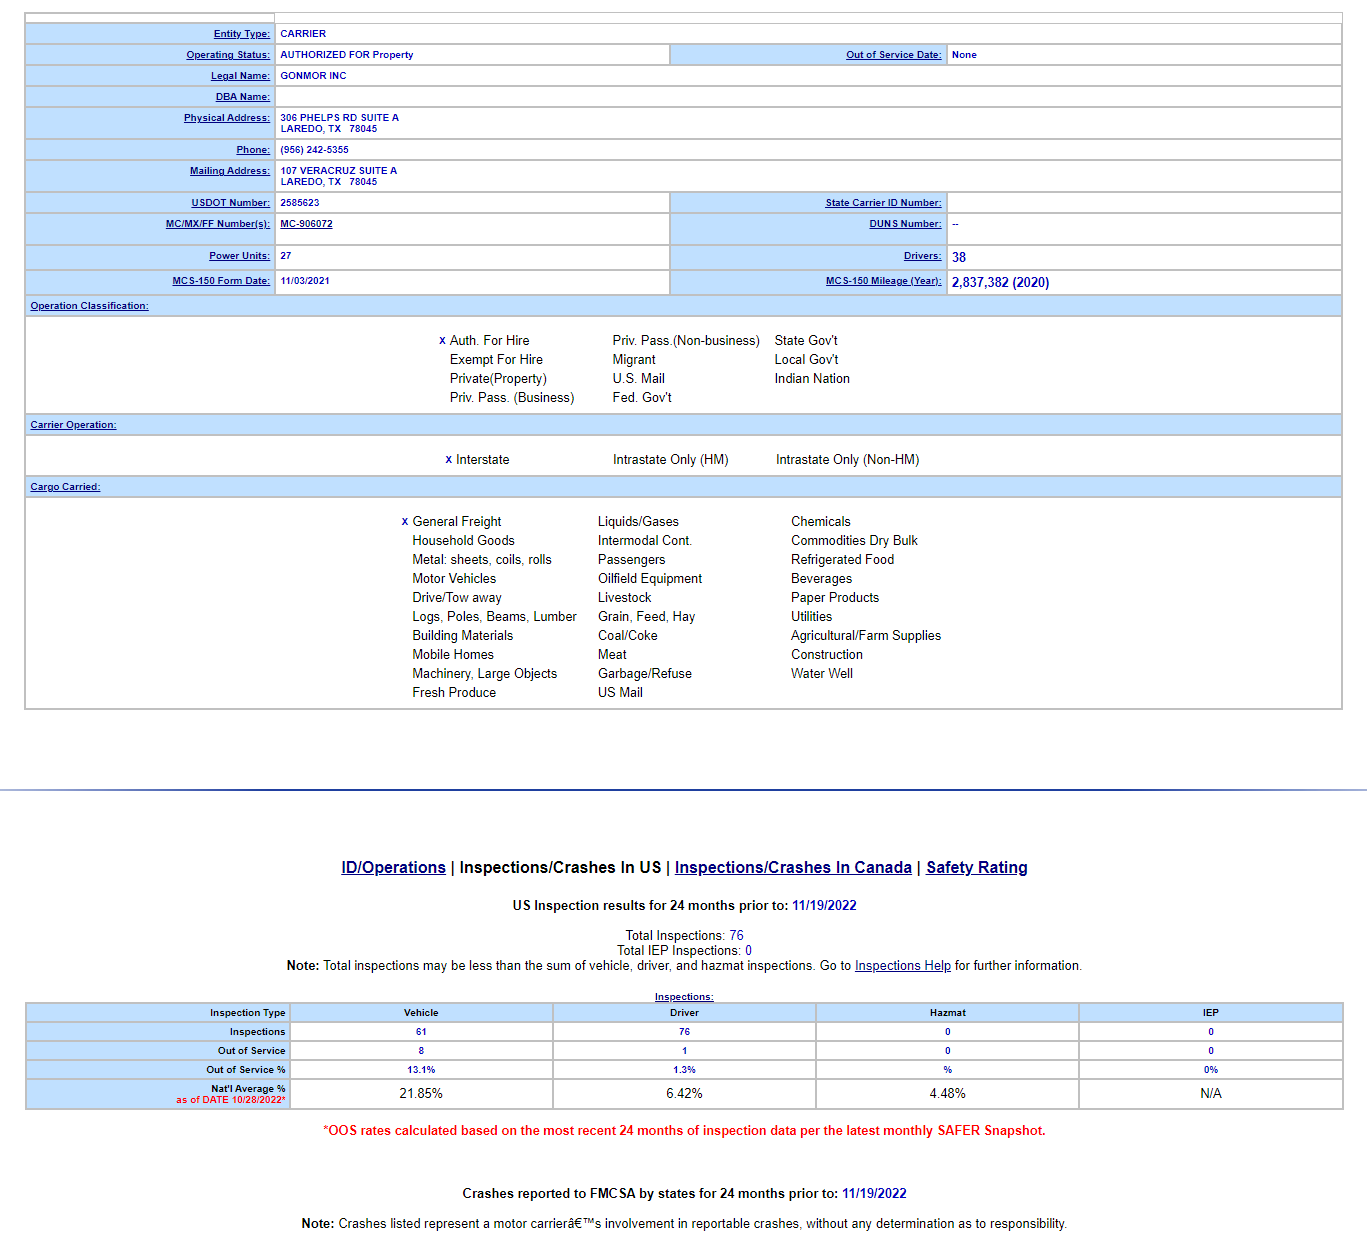Open the Safety Rating section link

[x=977, y=868]
